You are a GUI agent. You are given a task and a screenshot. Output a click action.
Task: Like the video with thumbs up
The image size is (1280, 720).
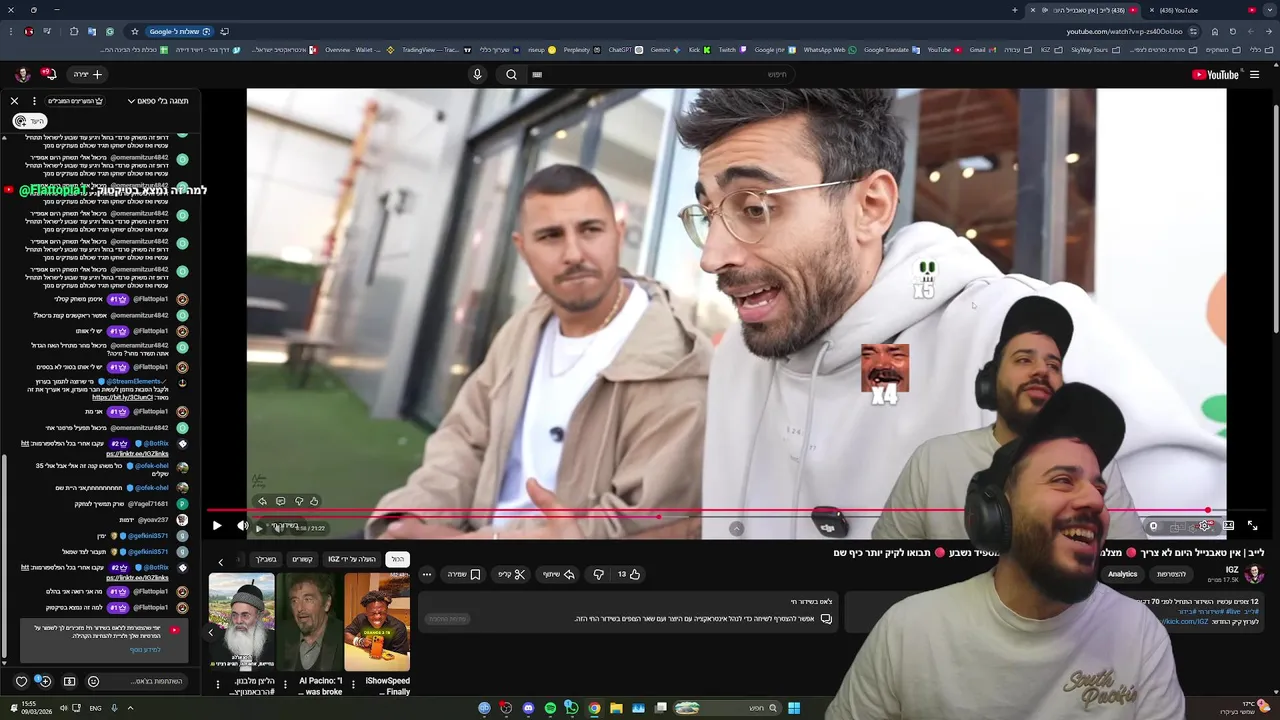[629, 575]
